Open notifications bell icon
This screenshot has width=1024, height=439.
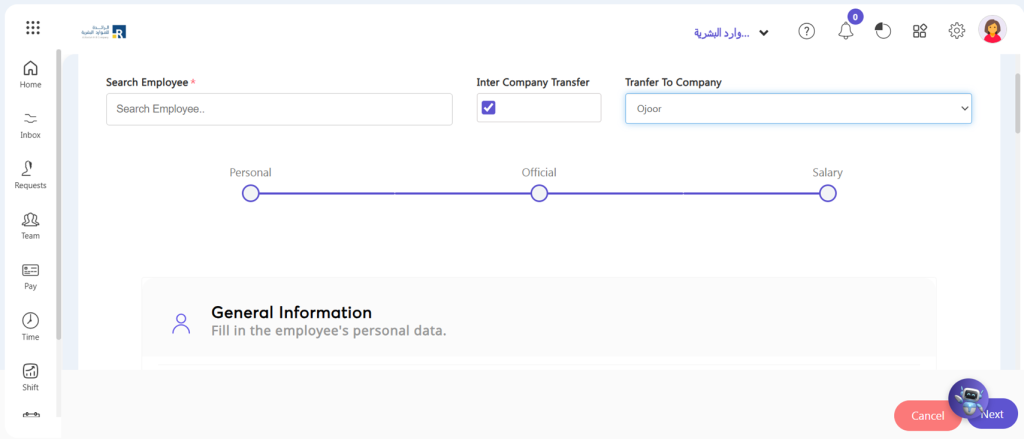(x=846, y=31)
